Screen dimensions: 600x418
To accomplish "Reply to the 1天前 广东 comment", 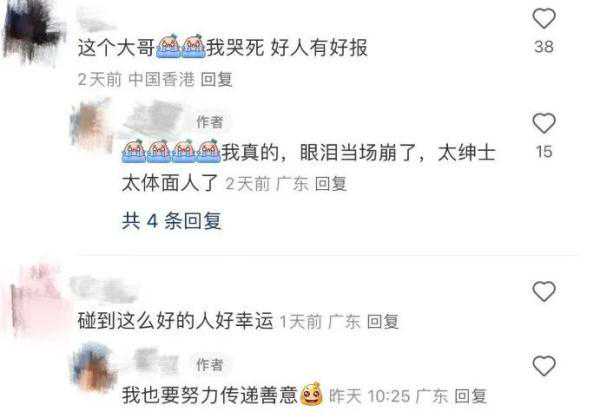I will (x=383, y=322).
